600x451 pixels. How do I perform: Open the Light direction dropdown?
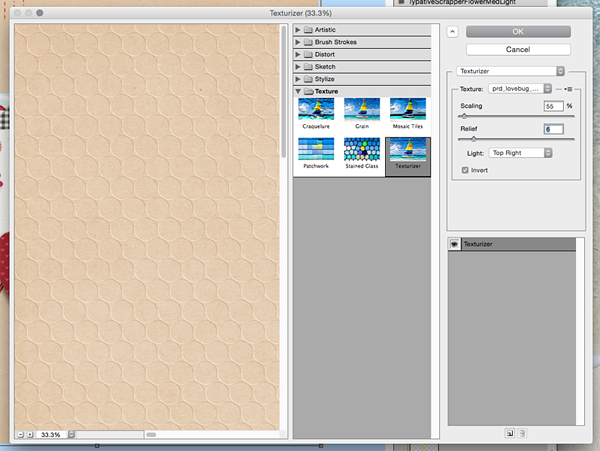coord(520,153)
